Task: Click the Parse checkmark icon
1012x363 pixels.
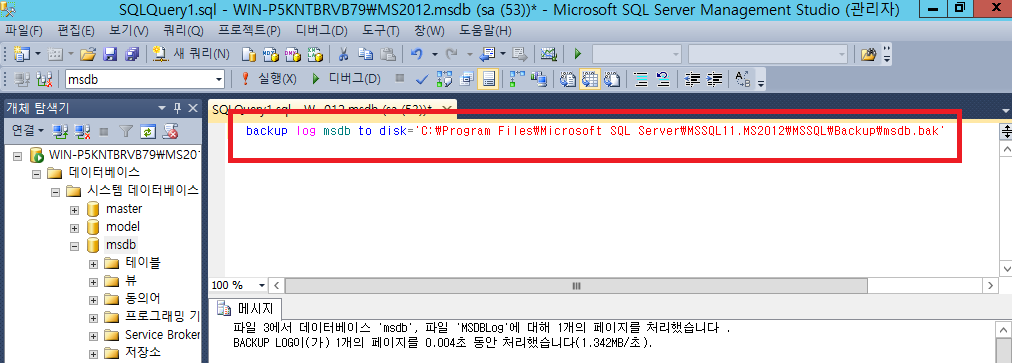Action: (422, 79)
